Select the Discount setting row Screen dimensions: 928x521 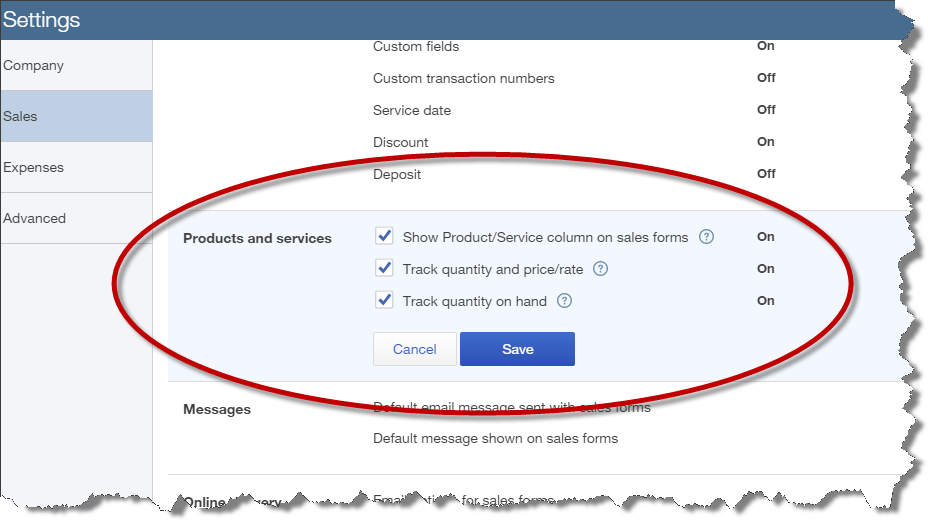point(401,142)
